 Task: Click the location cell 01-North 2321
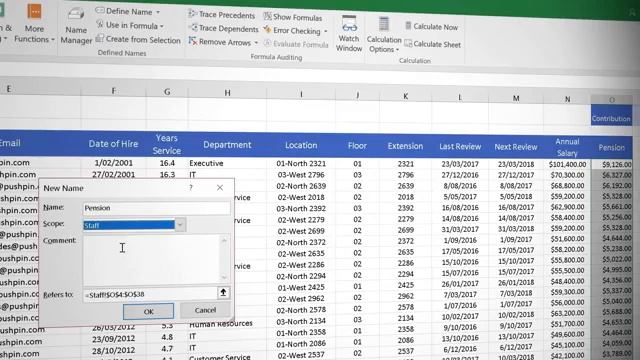click(301, 164)
